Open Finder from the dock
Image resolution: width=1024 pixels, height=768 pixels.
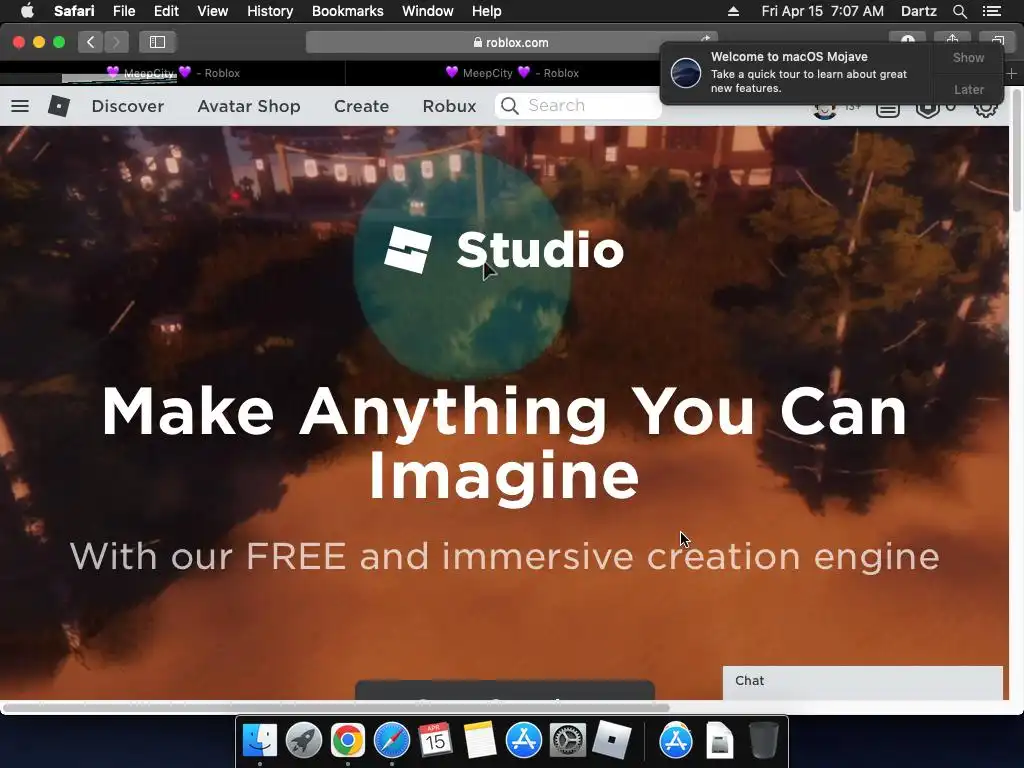point(260,741)
